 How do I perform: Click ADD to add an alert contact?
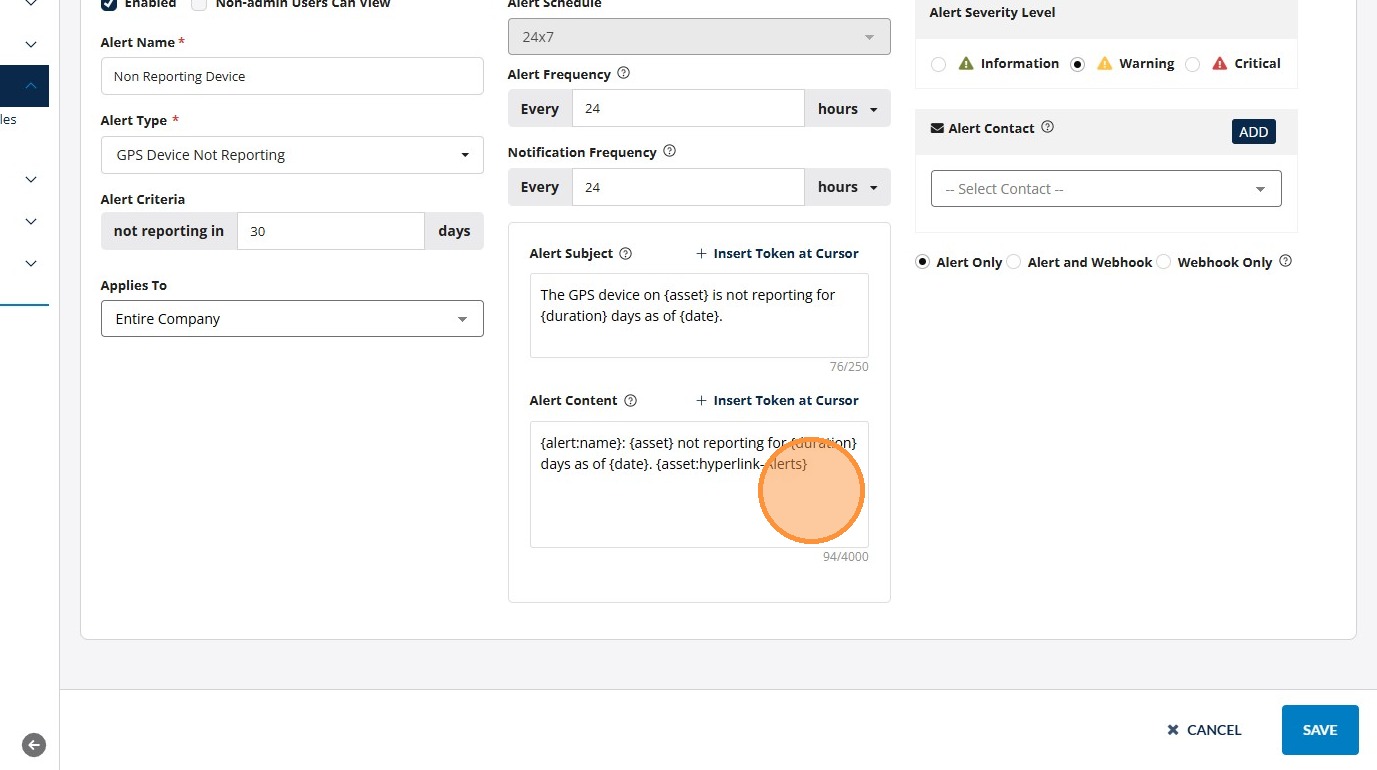(1254, 132)
